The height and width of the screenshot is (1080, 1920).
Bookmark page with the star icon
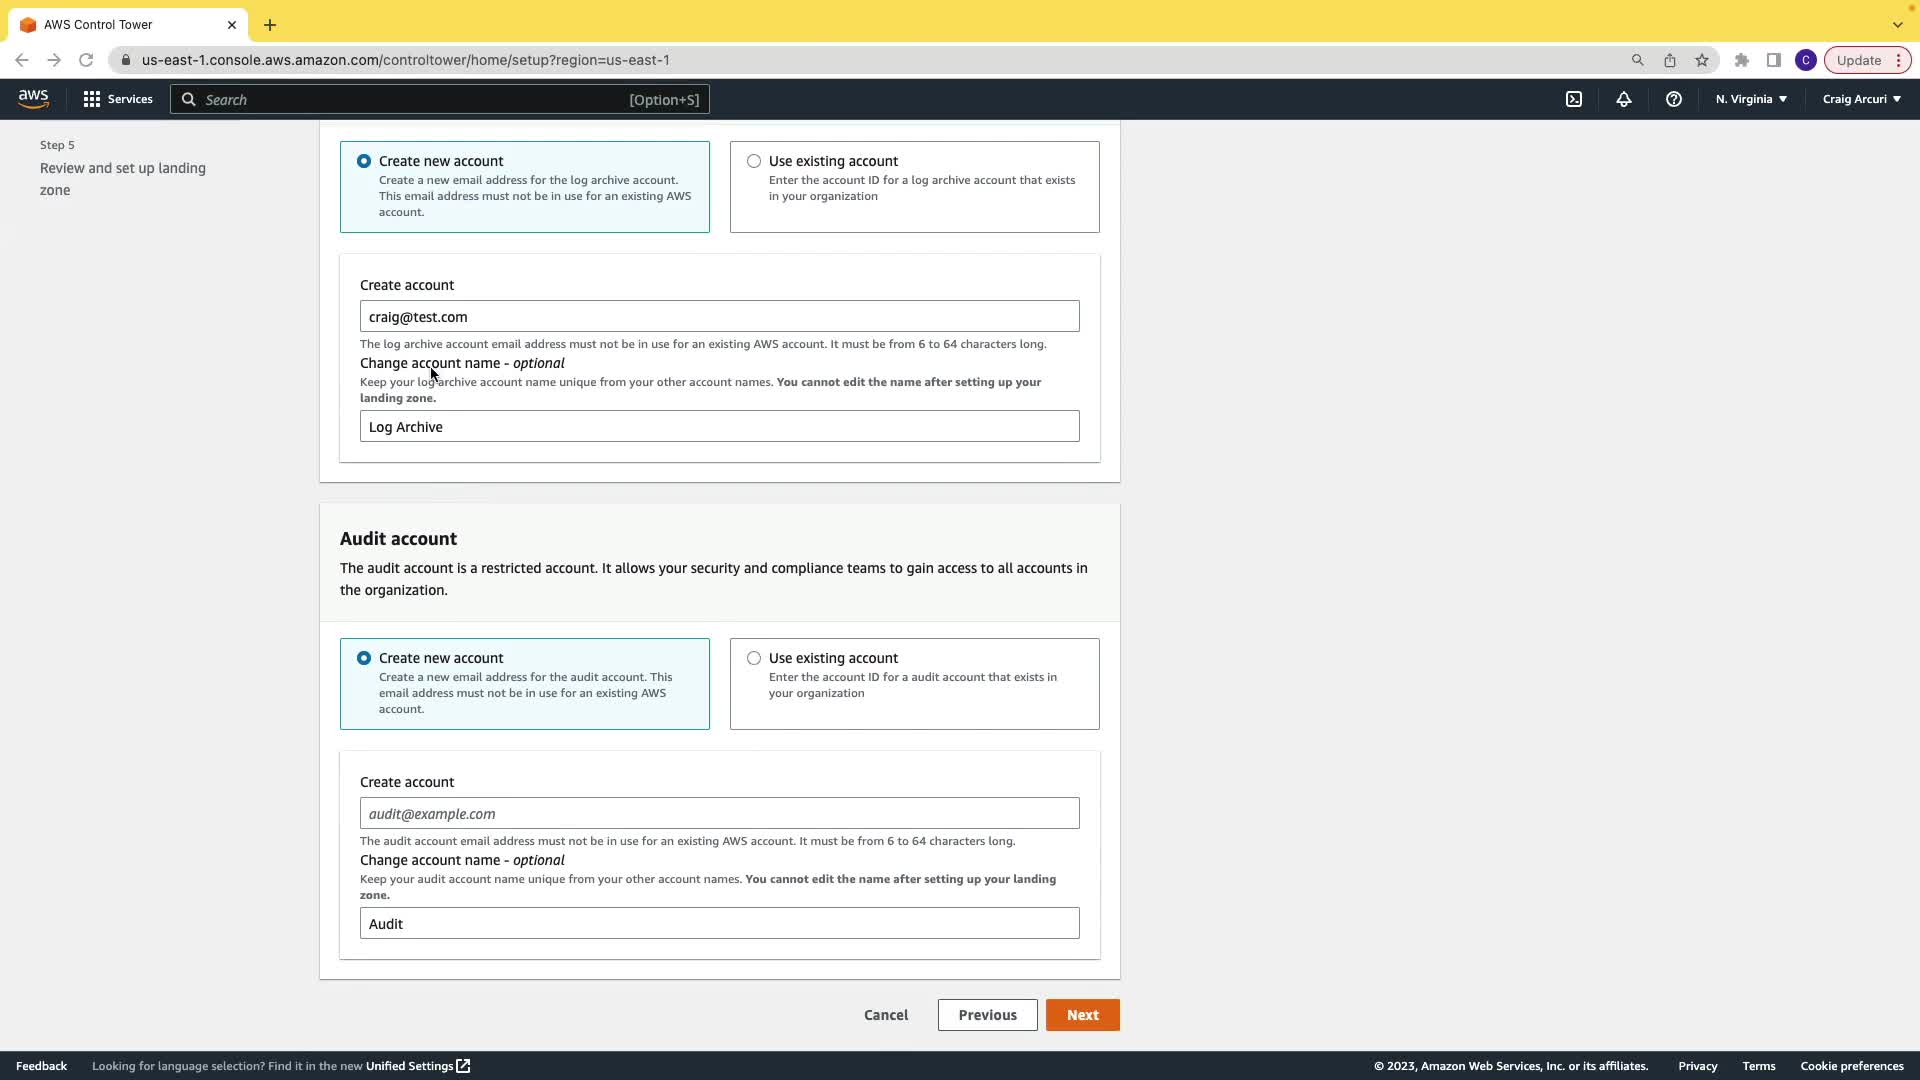coord(1702,60)
